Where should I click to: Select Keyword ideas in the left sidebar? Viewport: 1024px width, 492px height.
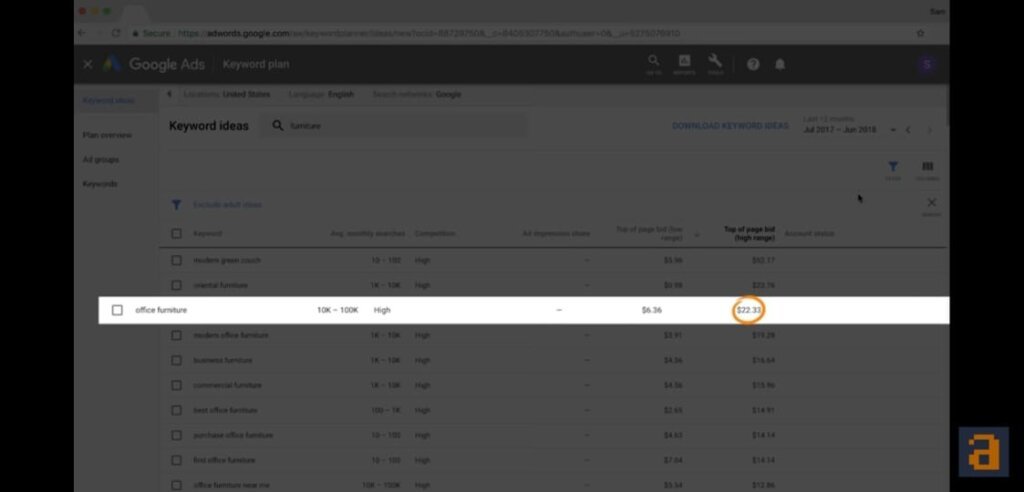click(x=108, y=101)
